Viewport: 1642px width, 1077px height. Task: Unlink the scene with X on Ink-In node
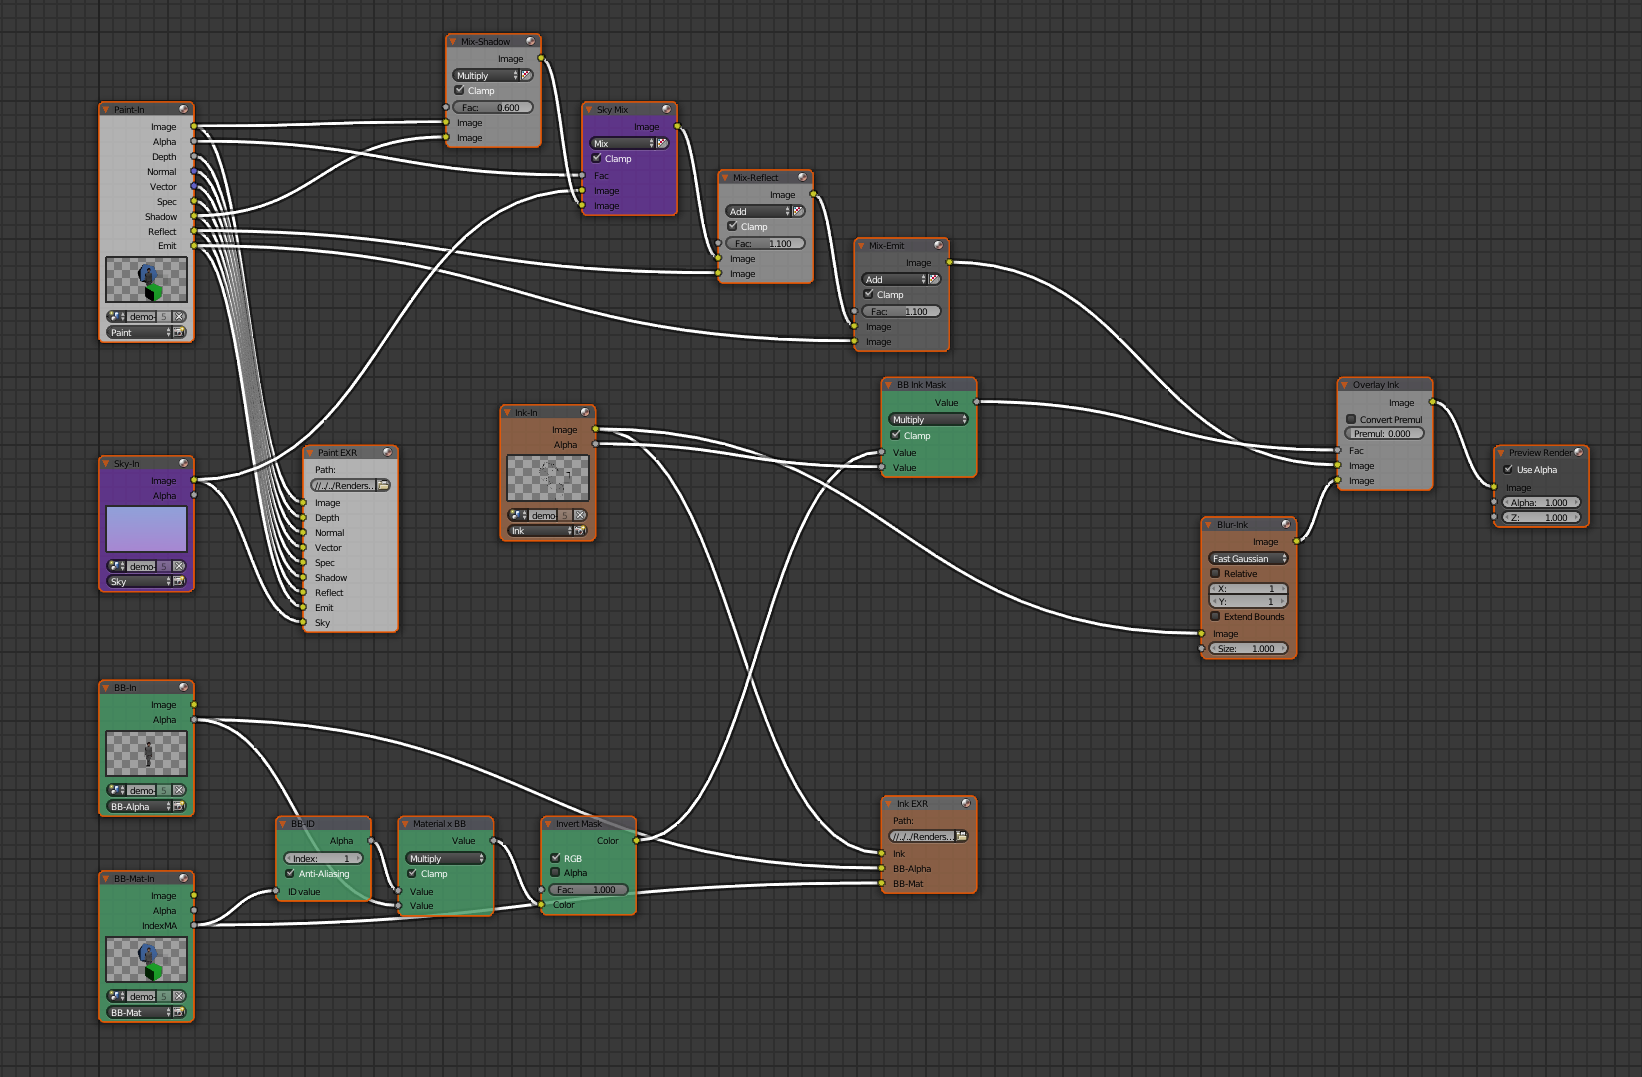(580, 515)
